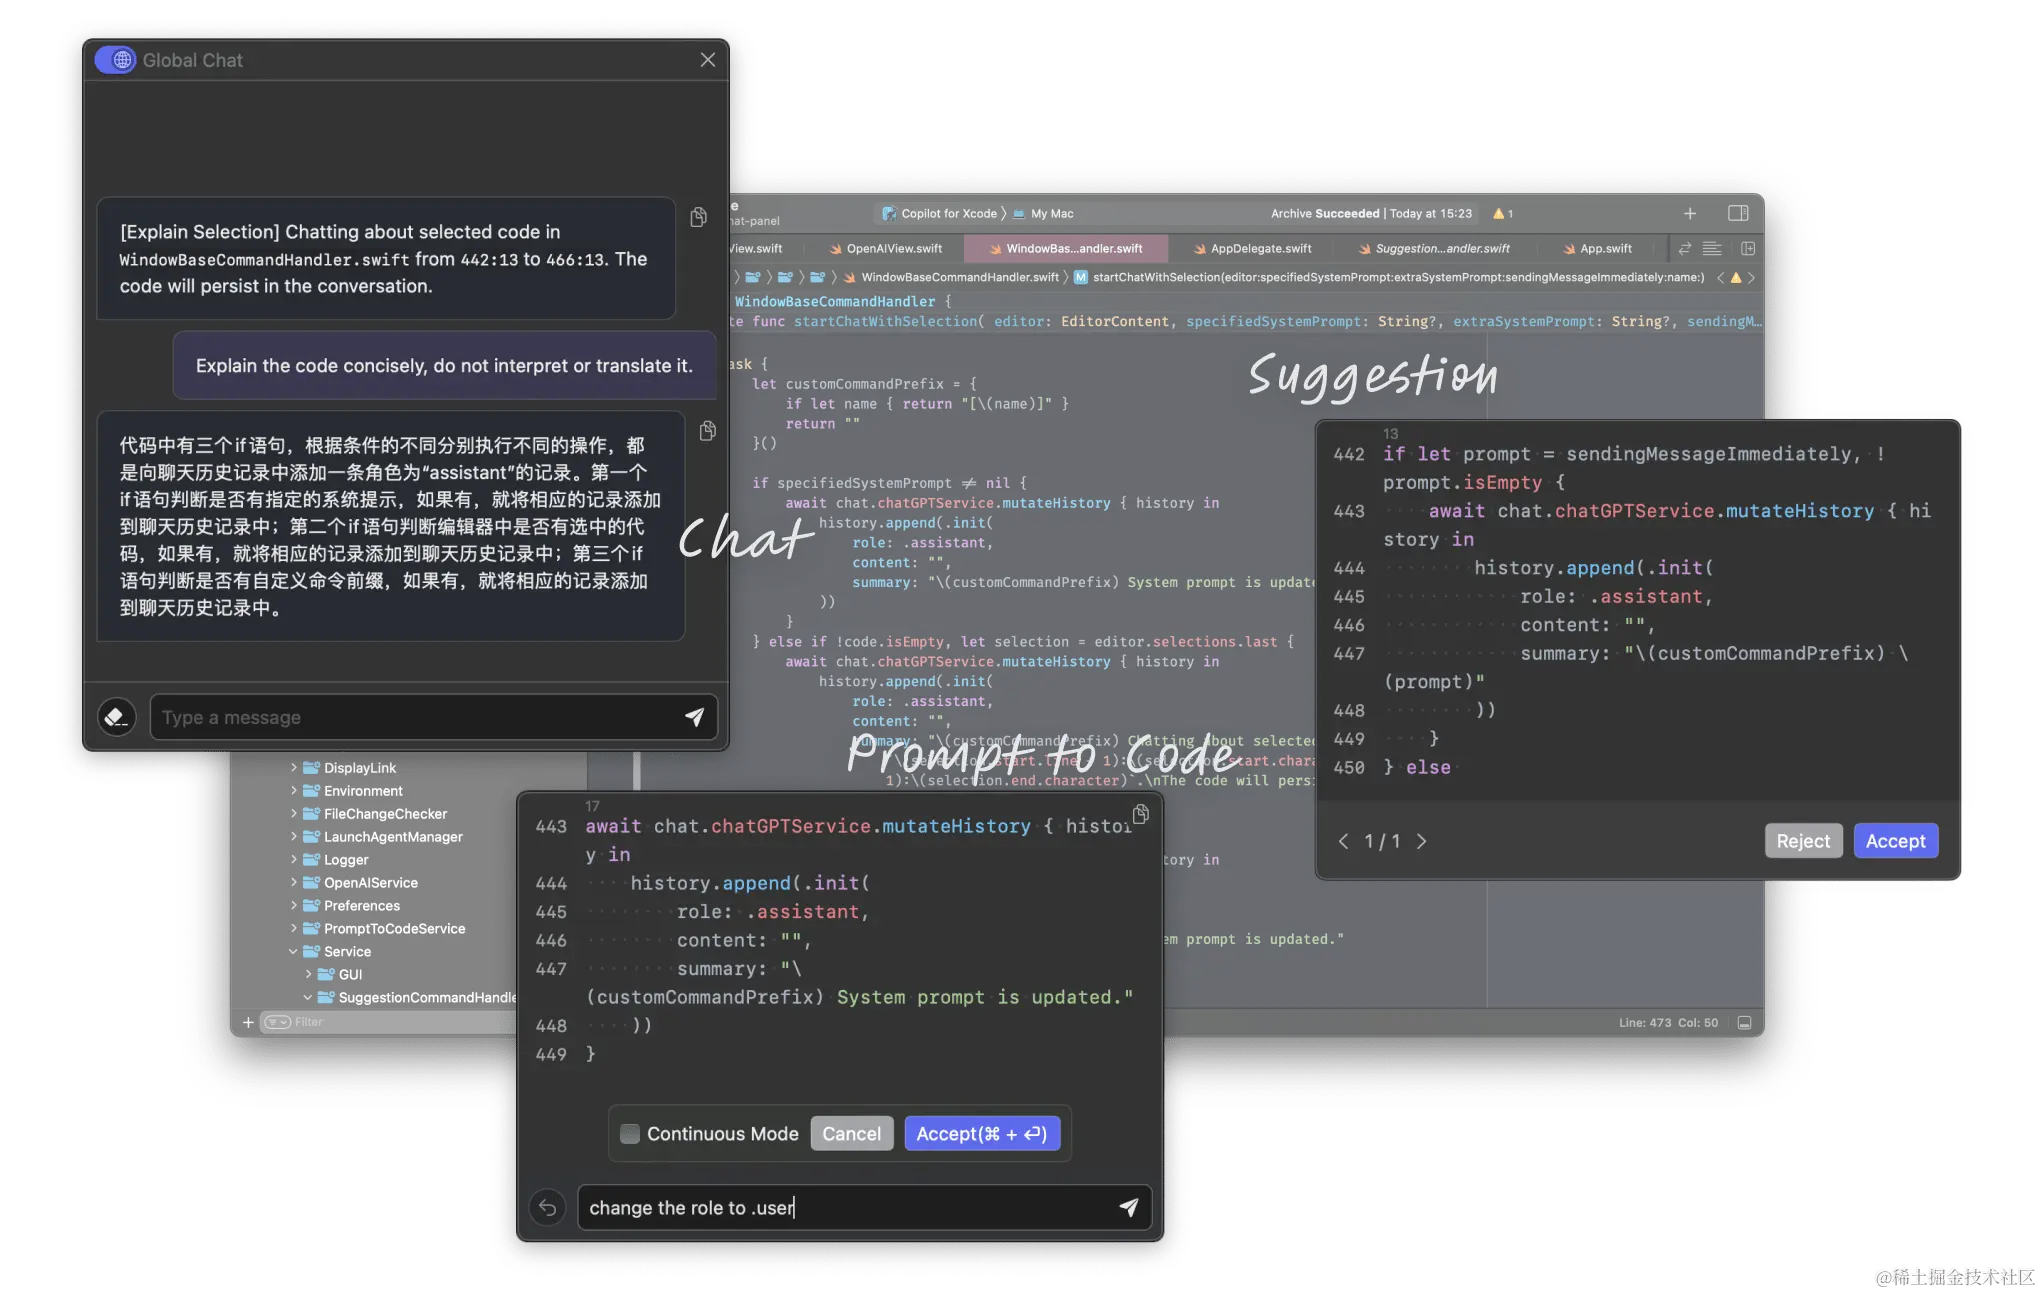Click Cancel in the Prompt to Code panel
This screenshot has width=2042, height=1294.
click(x=851, y=1133)
